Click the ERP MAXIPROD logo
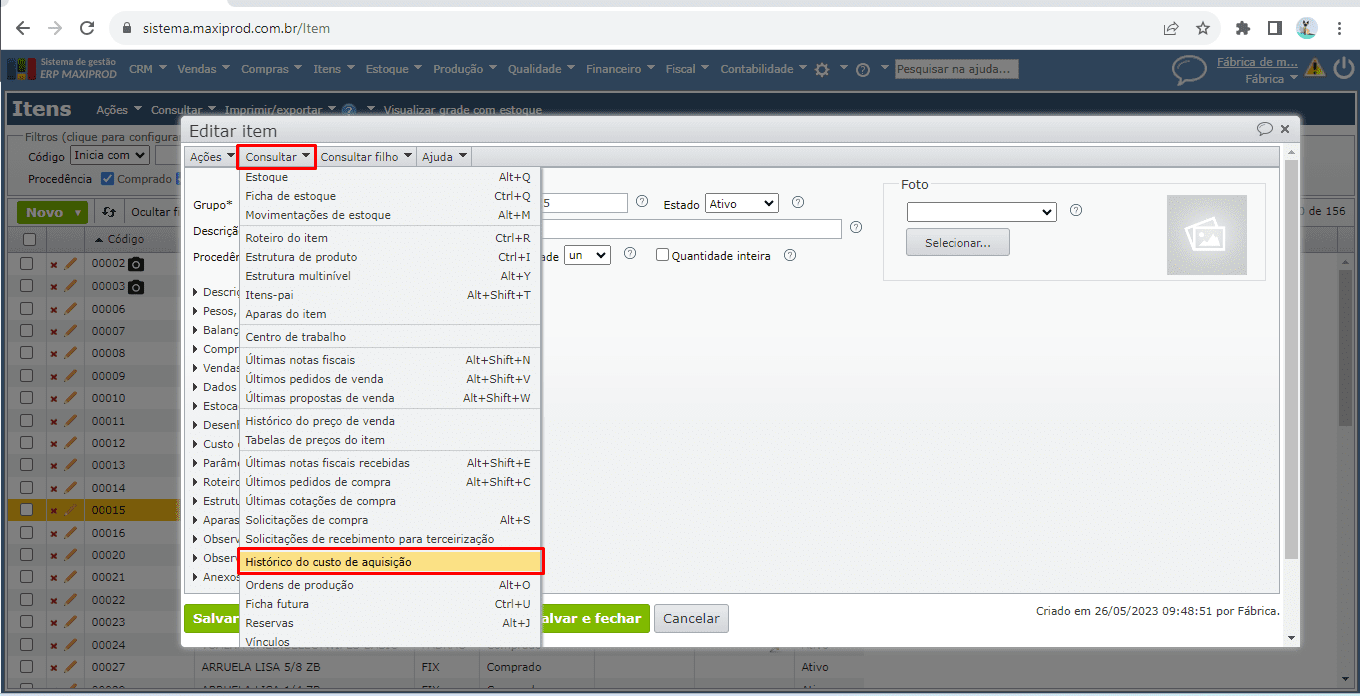This screenshot has height=696, width=1360. (x=61, y=69)
